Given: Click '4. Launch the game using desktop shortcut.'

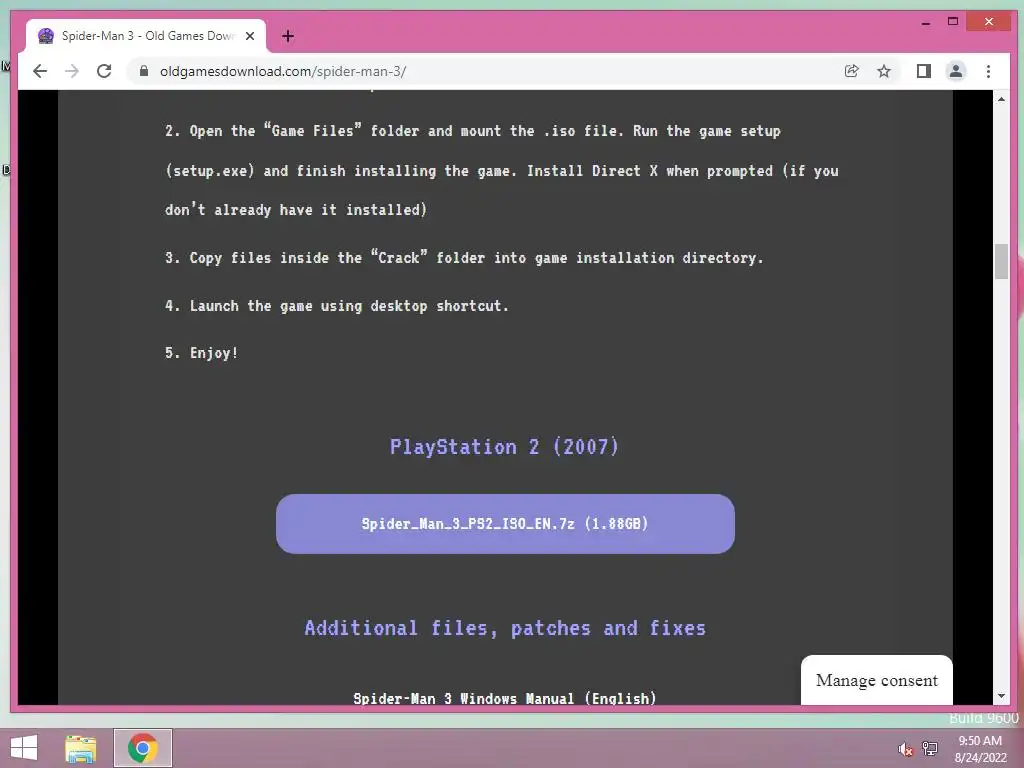Looking at the screenshot, I should pos(336,306).
